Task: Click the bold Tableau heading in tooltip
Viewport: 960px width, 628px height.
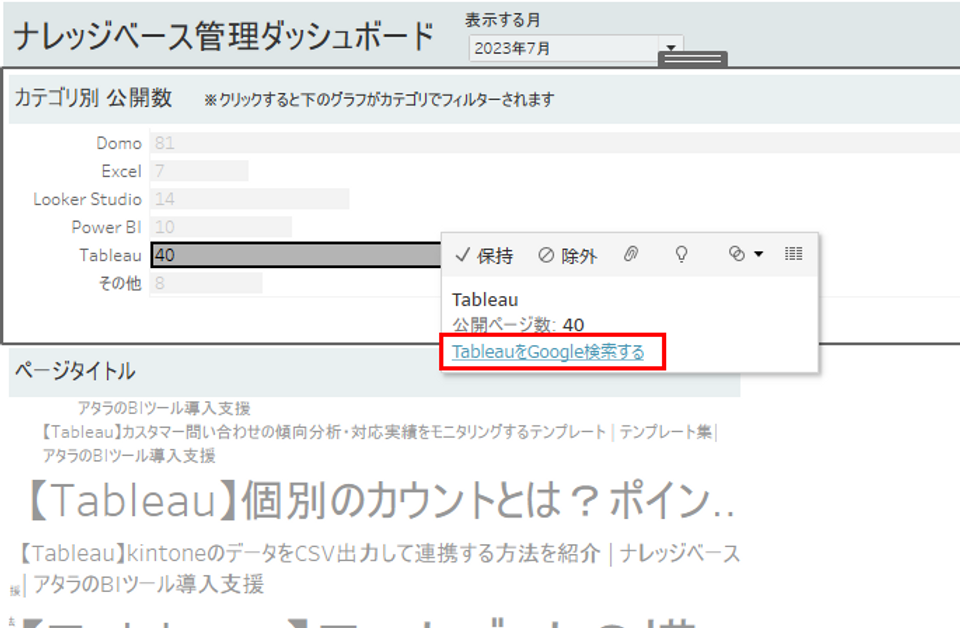Action: [x=485, y=300]
